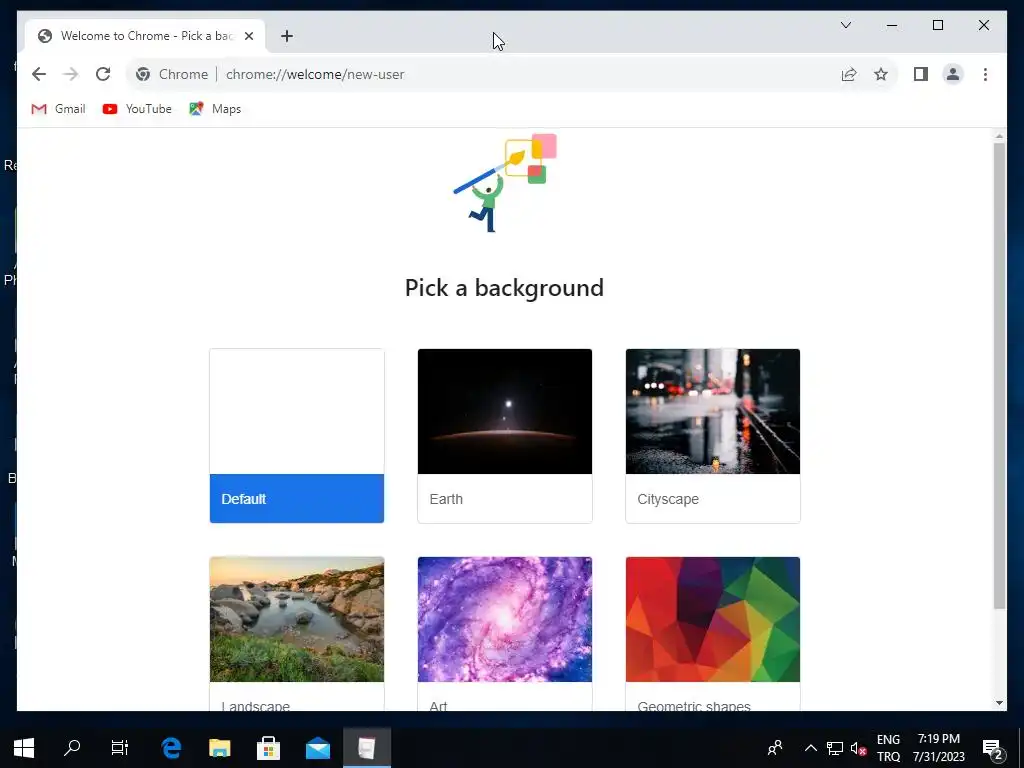
Task: Open a new tab with plus
Action: (287, 36)
